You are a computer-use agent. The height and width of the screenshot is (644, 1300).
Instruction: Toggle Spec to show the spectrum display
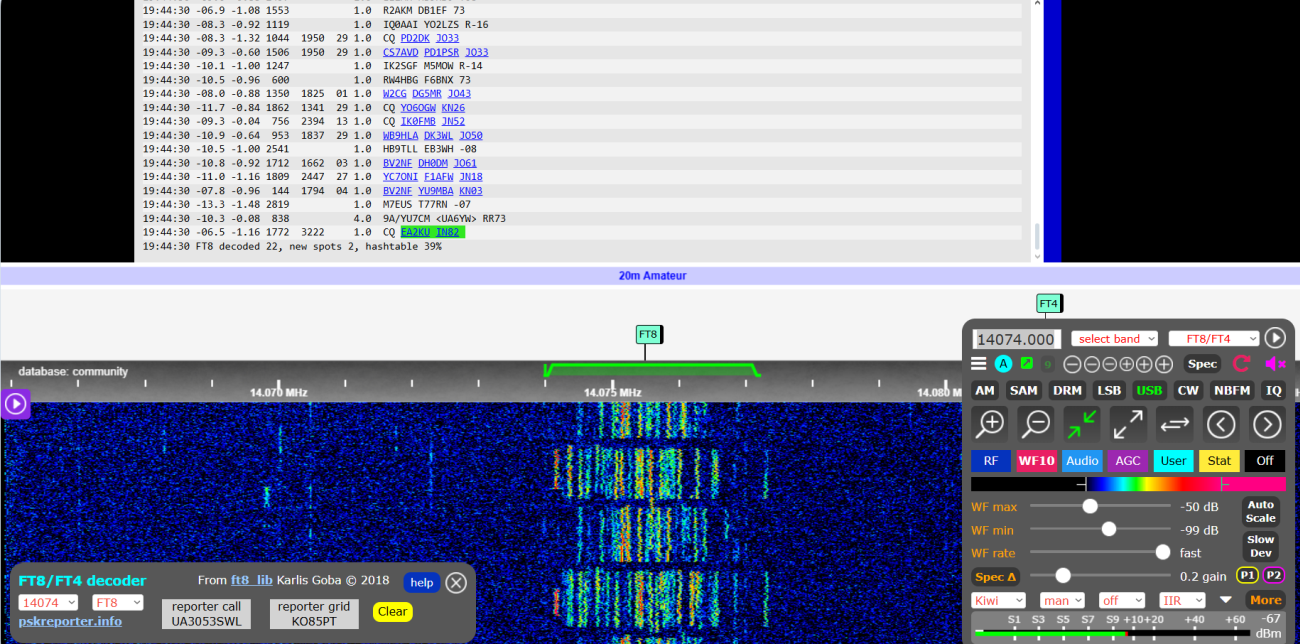tap(1202, 363)
